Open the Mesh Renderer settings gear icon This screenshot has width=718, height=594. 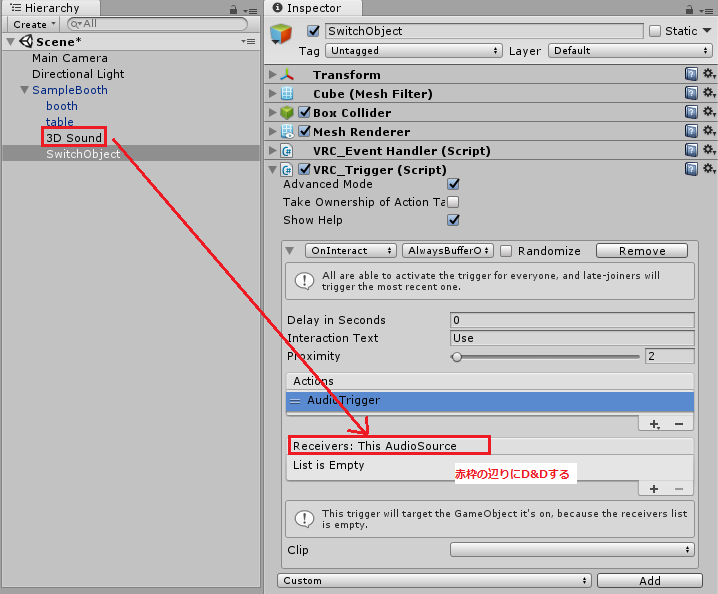pyautogui.click(x=709, y=132)
